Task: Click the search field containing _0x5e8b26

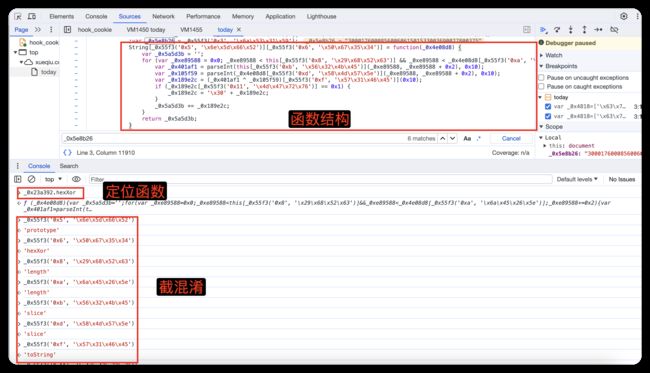Action: click(233, 138)
